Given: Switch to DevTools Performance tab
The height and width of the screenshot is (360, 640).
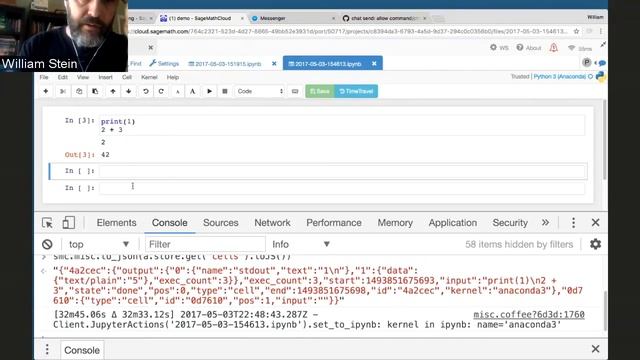Looking at the screenshot, I should (x=334, y=223).
